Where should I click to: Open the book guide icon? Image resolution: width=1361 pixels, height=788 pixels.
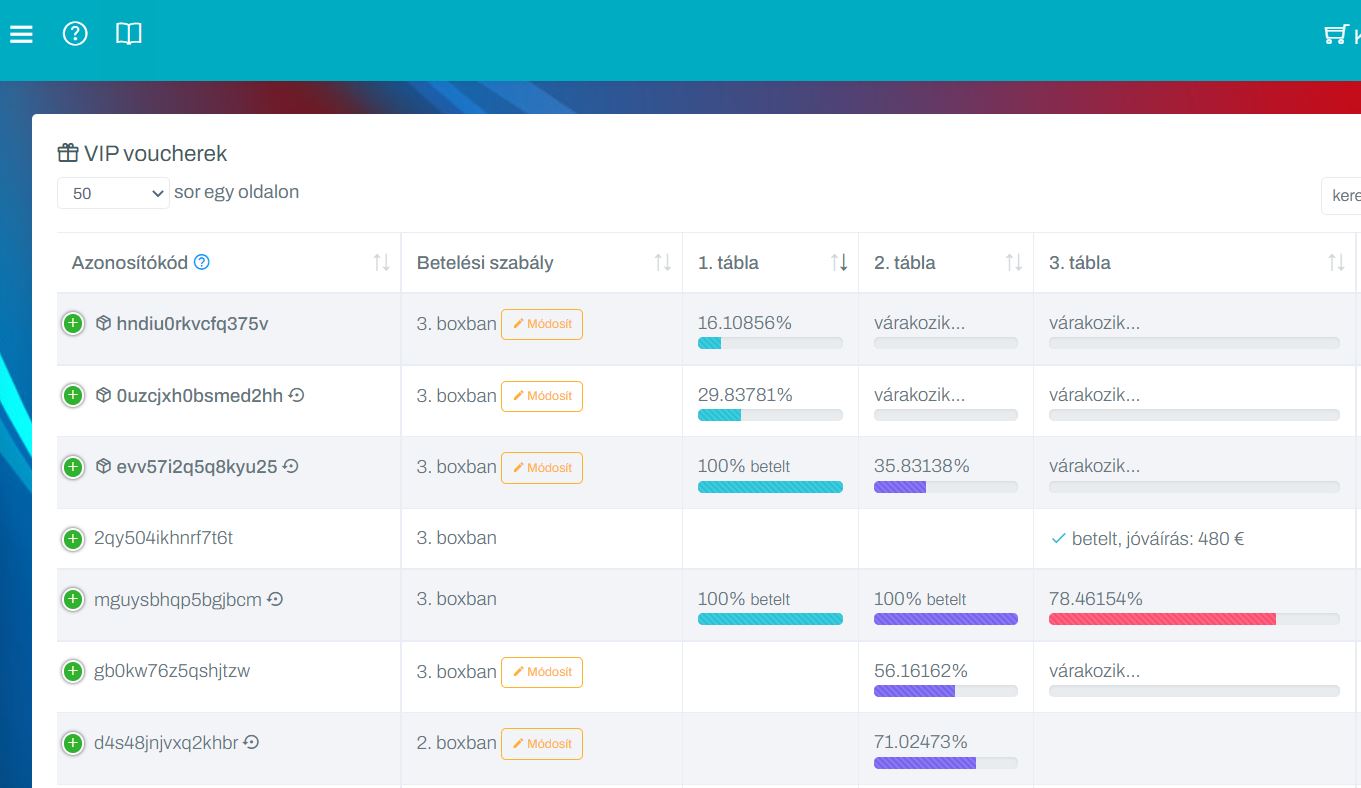pyautogui.click(x=129, y=34)
